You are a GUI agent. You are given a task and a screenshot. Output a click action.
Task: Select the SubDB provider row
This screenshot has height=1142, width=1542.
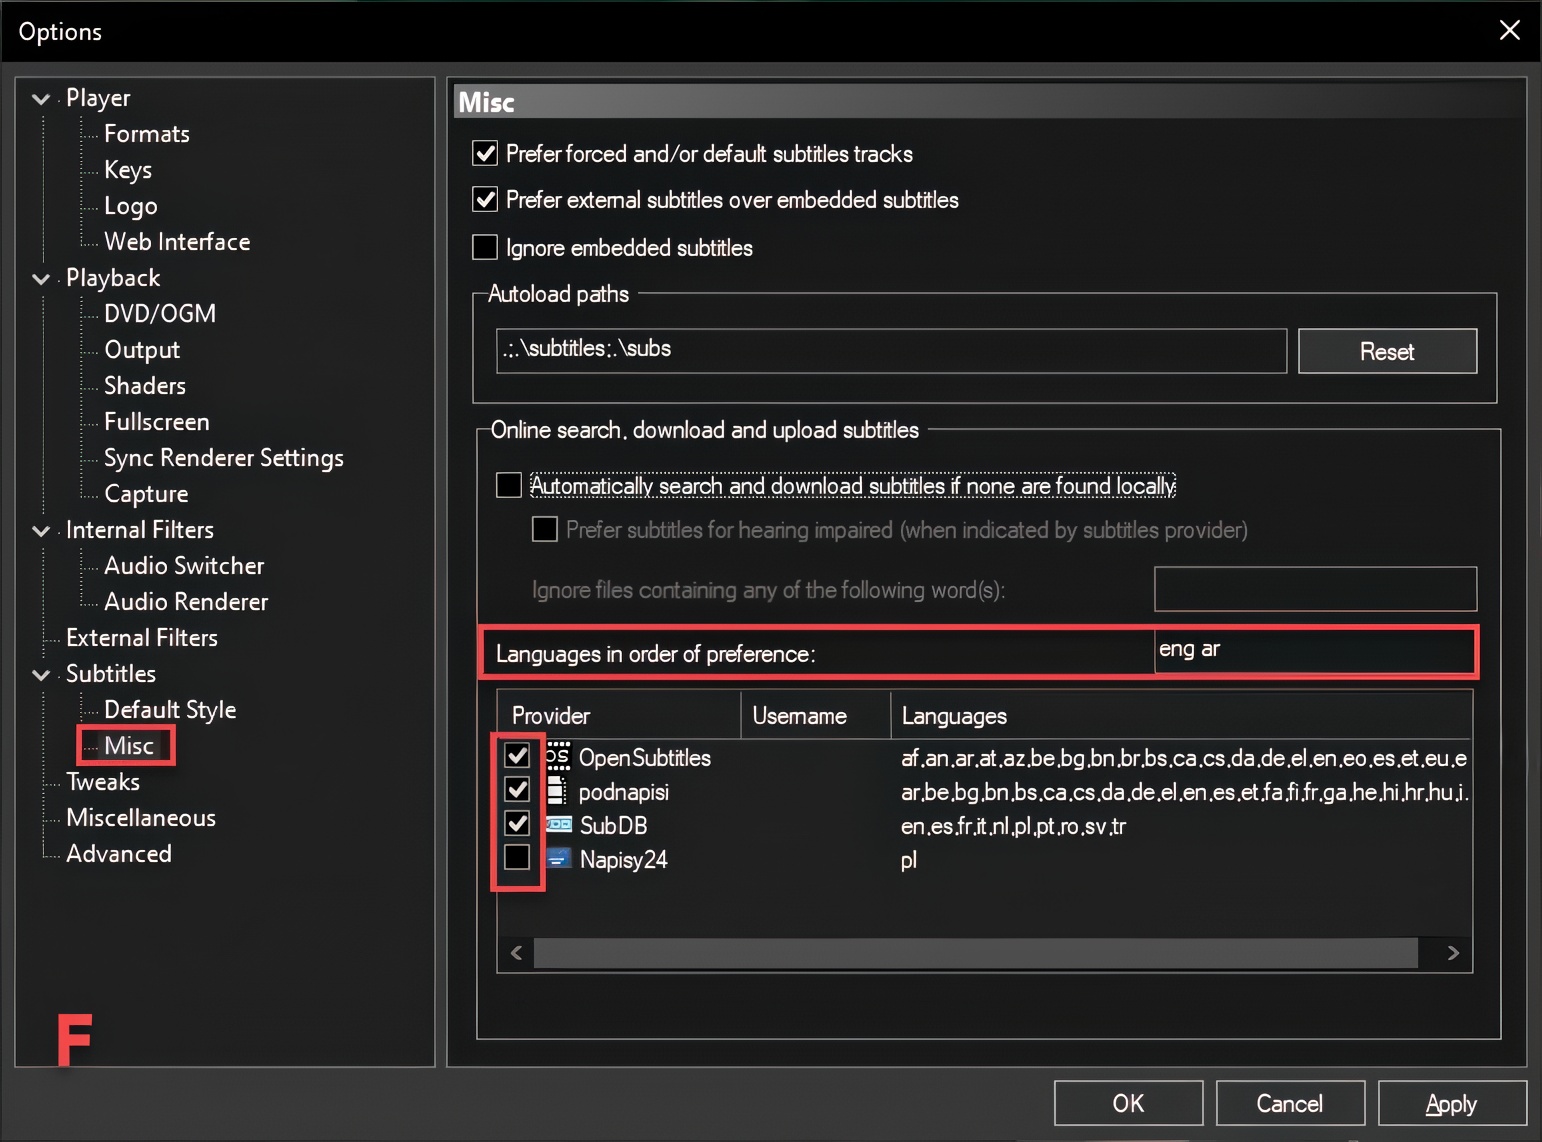coord(984,826)
